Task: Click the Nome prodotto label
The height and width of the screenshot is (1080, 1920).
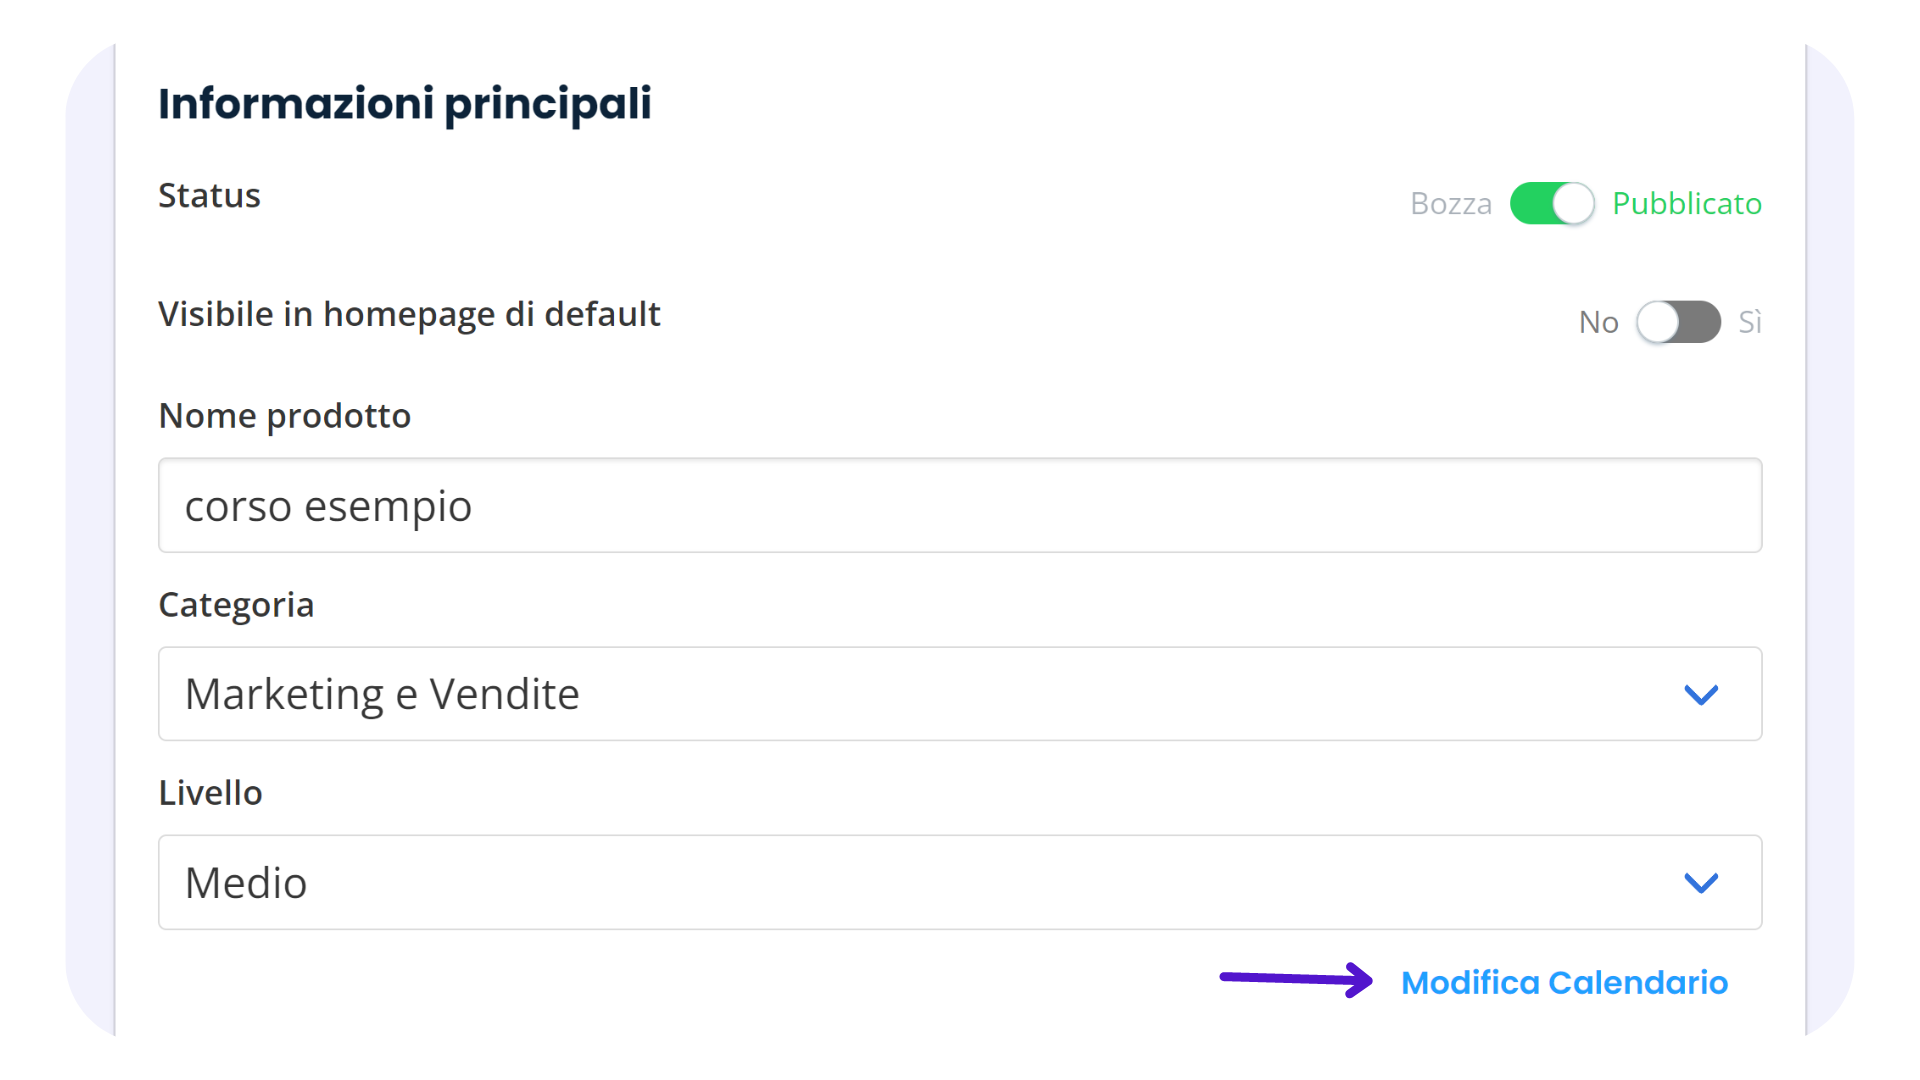Action: click(x=284, y=416)
